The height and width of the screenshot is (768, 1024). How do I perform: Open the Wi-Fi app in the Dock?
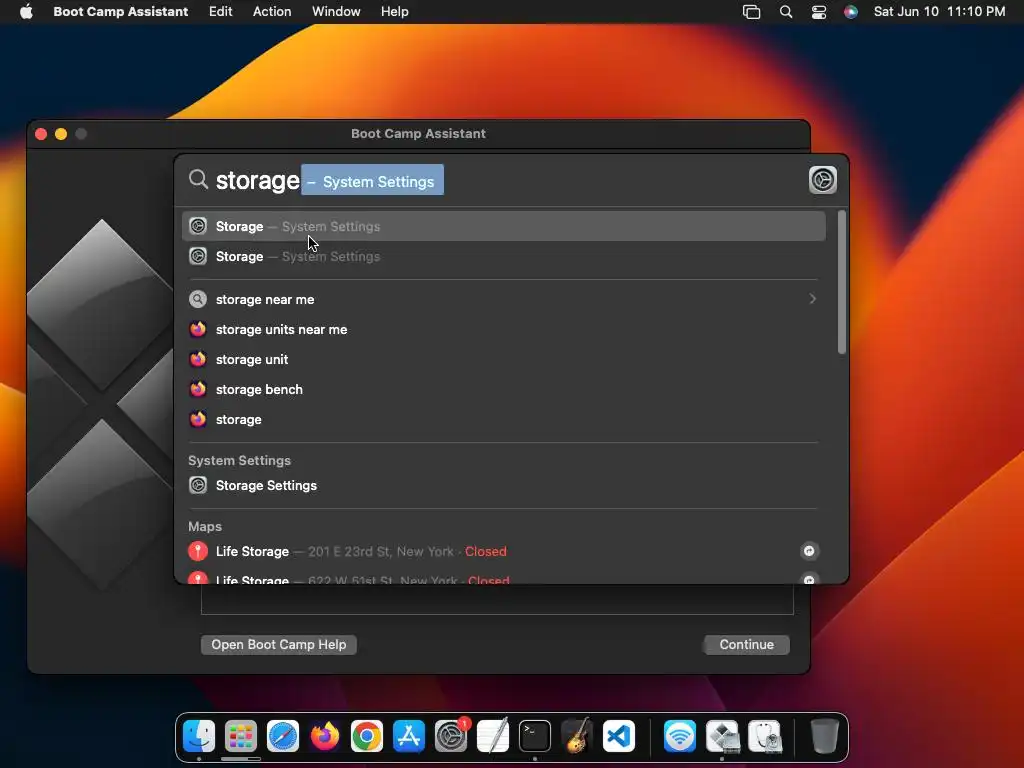tap(680, 737)
